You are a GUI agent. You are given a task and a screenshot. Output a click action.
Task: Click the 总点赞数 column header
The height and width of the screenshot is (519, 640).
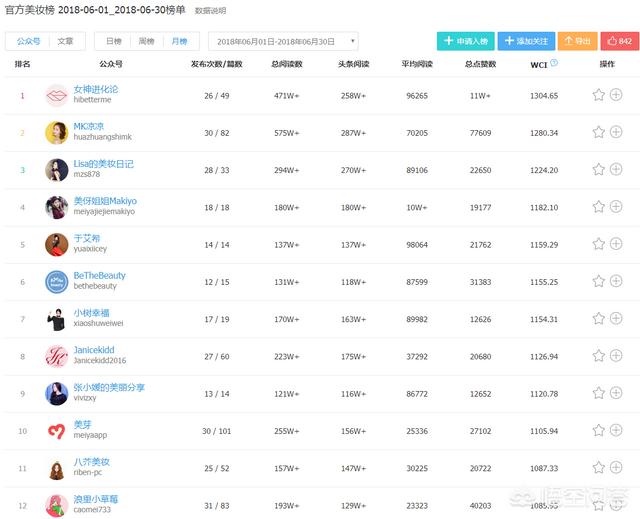point(481,64)
